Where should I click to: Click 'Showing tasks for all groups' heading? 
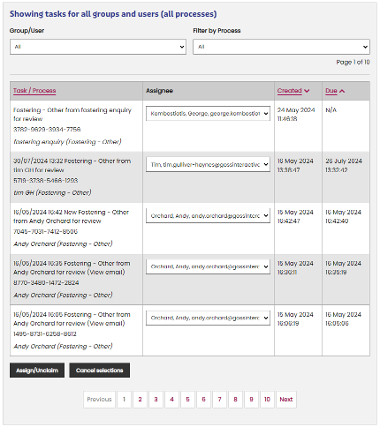pyautogui.click(x=113, y=14)
